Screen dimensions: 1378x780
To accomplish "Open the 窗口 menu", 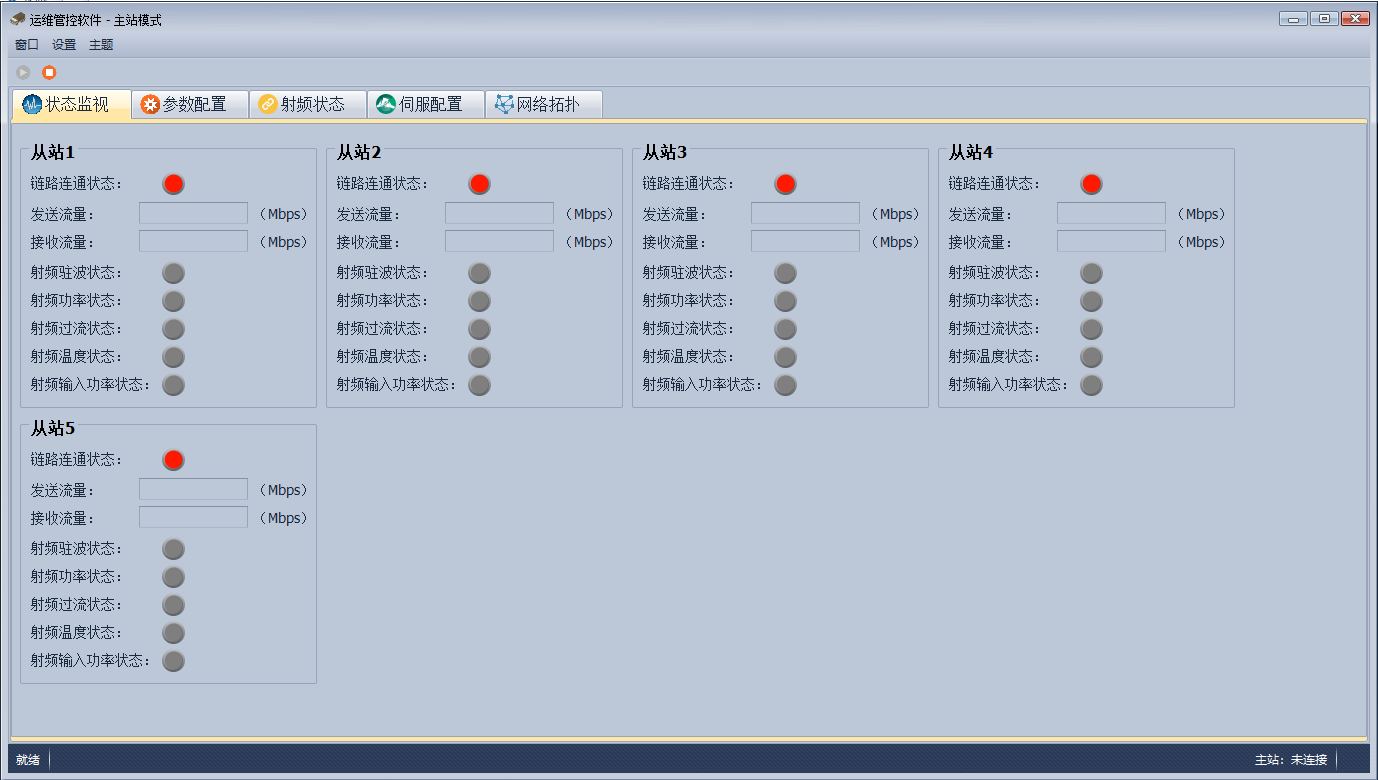I will click(27, 45).
